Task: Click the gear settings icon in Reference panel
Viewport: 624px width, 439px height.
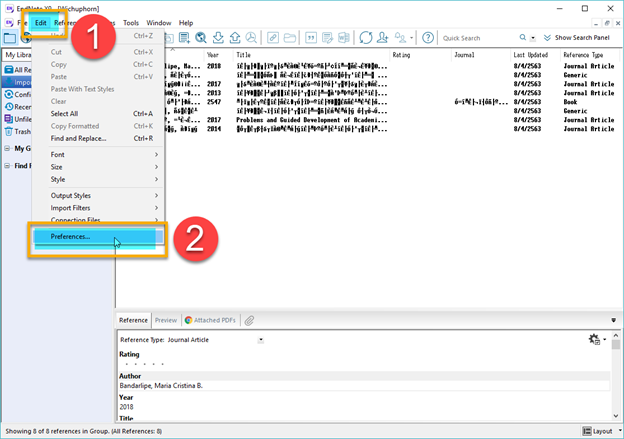Action: (x=594, y=340)
